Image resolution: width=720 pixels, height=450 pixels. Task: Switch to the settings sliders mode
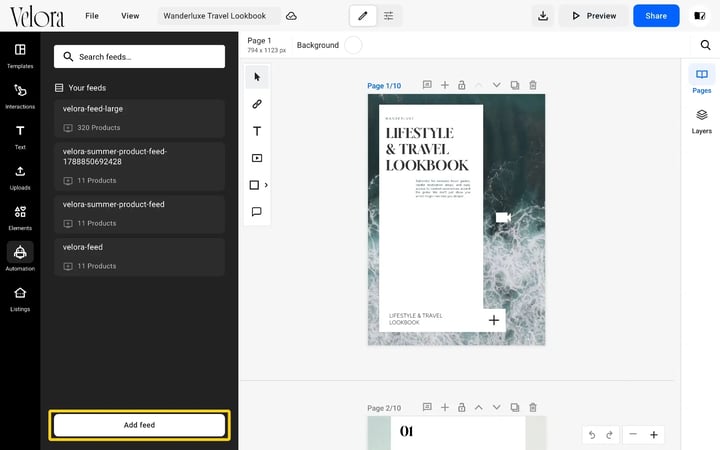tap(388, 16)
